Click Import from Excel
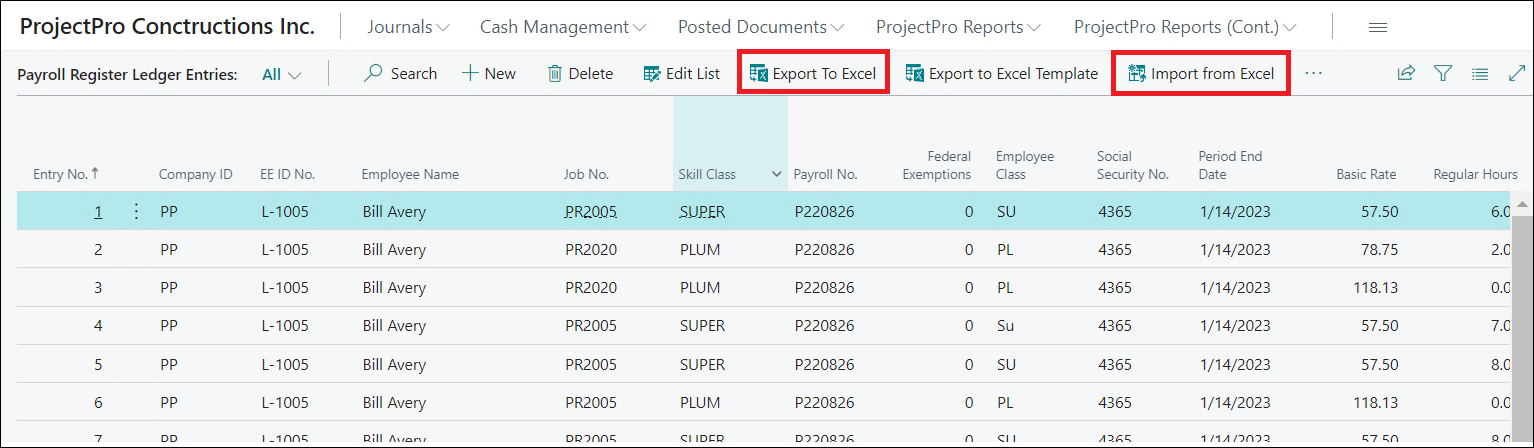 pos(1200,74)
